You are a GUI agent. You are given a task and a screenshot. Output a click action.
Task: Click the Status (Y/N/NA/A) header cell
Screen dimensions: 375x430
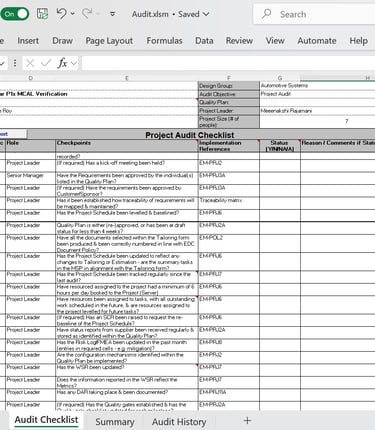click(280, 146)
